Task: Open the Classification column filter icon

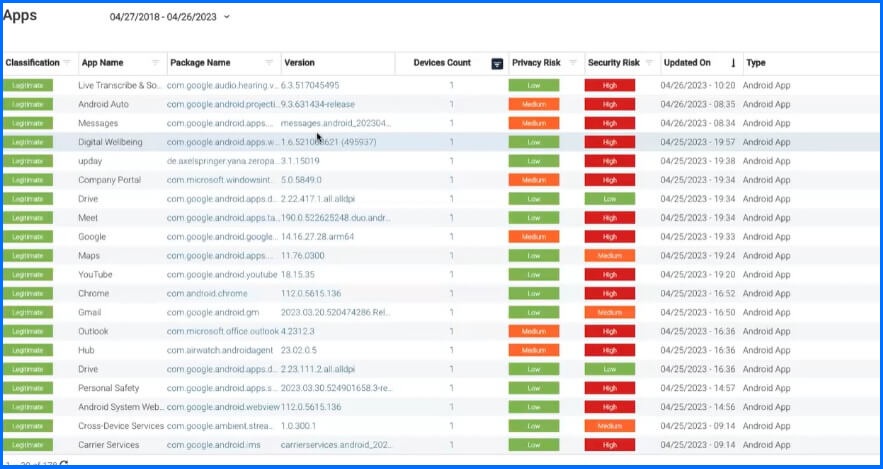Action: (x=67, y=62)
